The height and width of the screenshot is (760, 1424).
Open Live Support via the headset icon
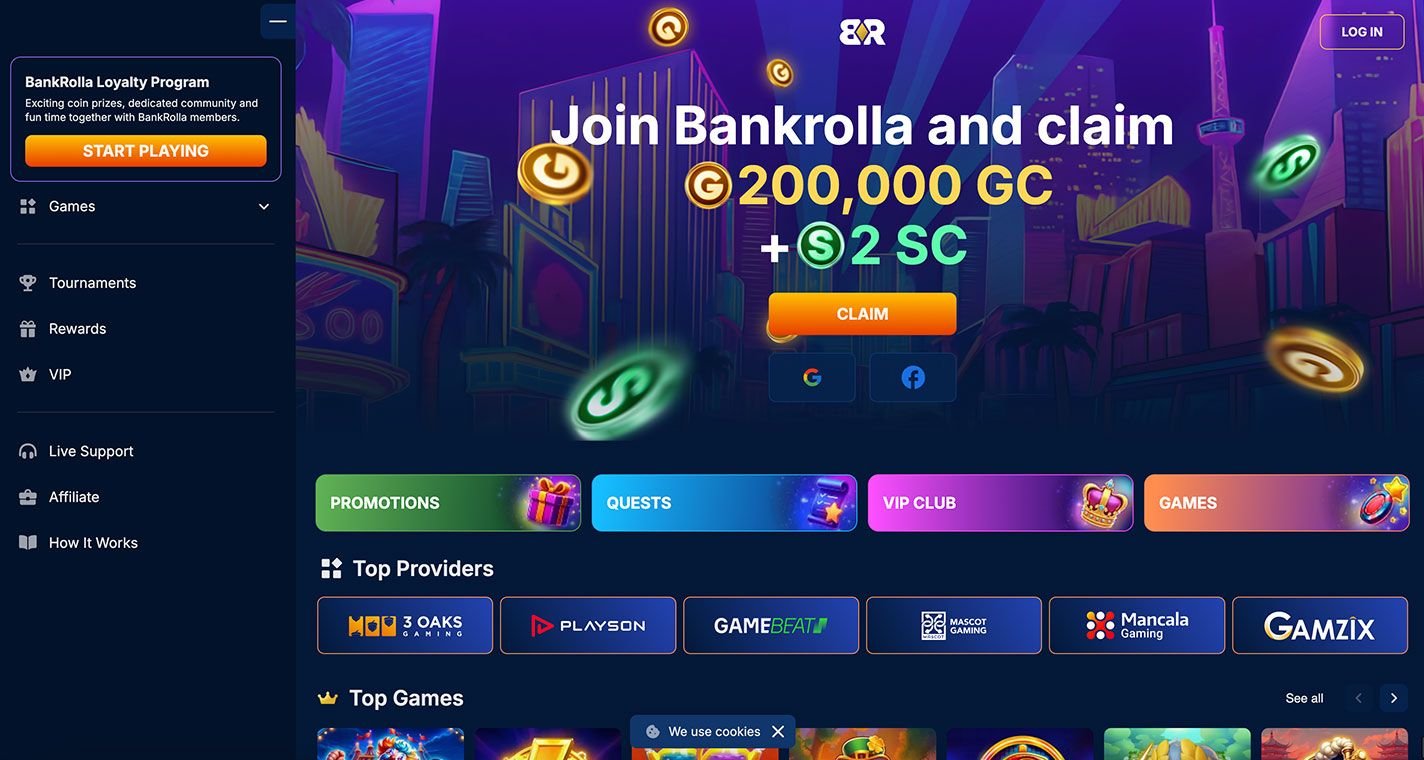(28, 451)
